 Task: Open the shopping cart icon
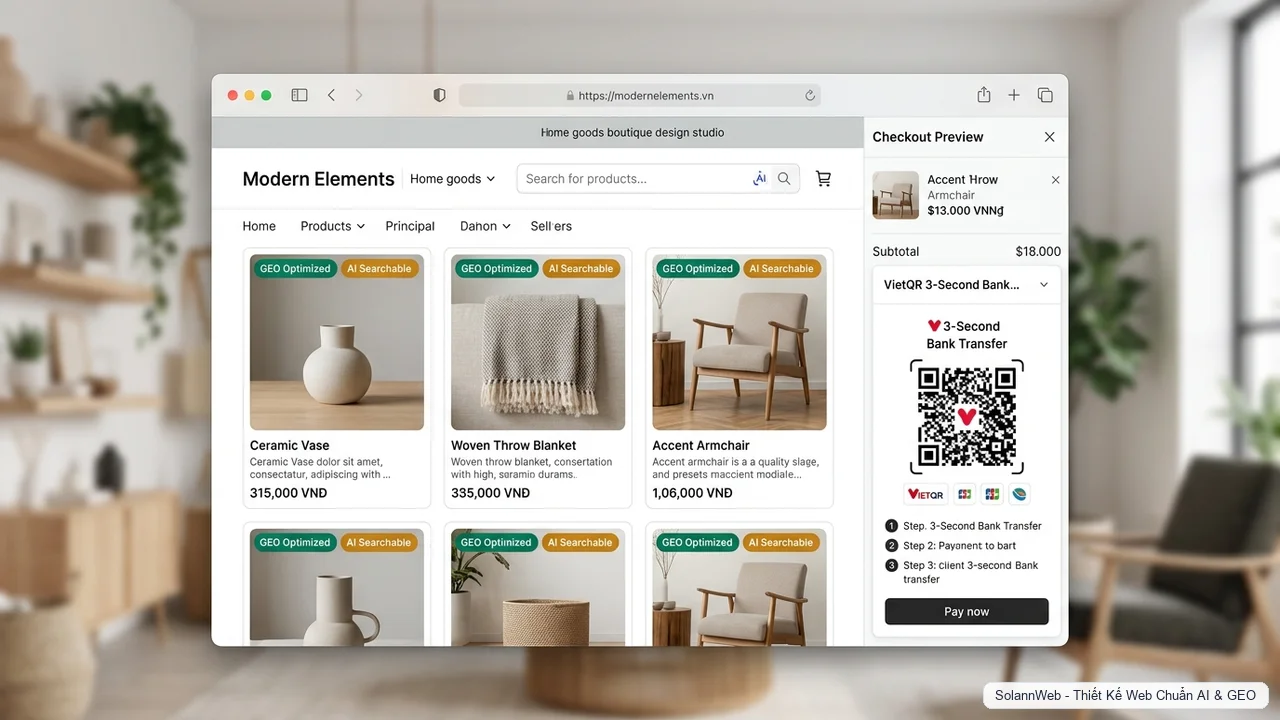tap(823, 179)
